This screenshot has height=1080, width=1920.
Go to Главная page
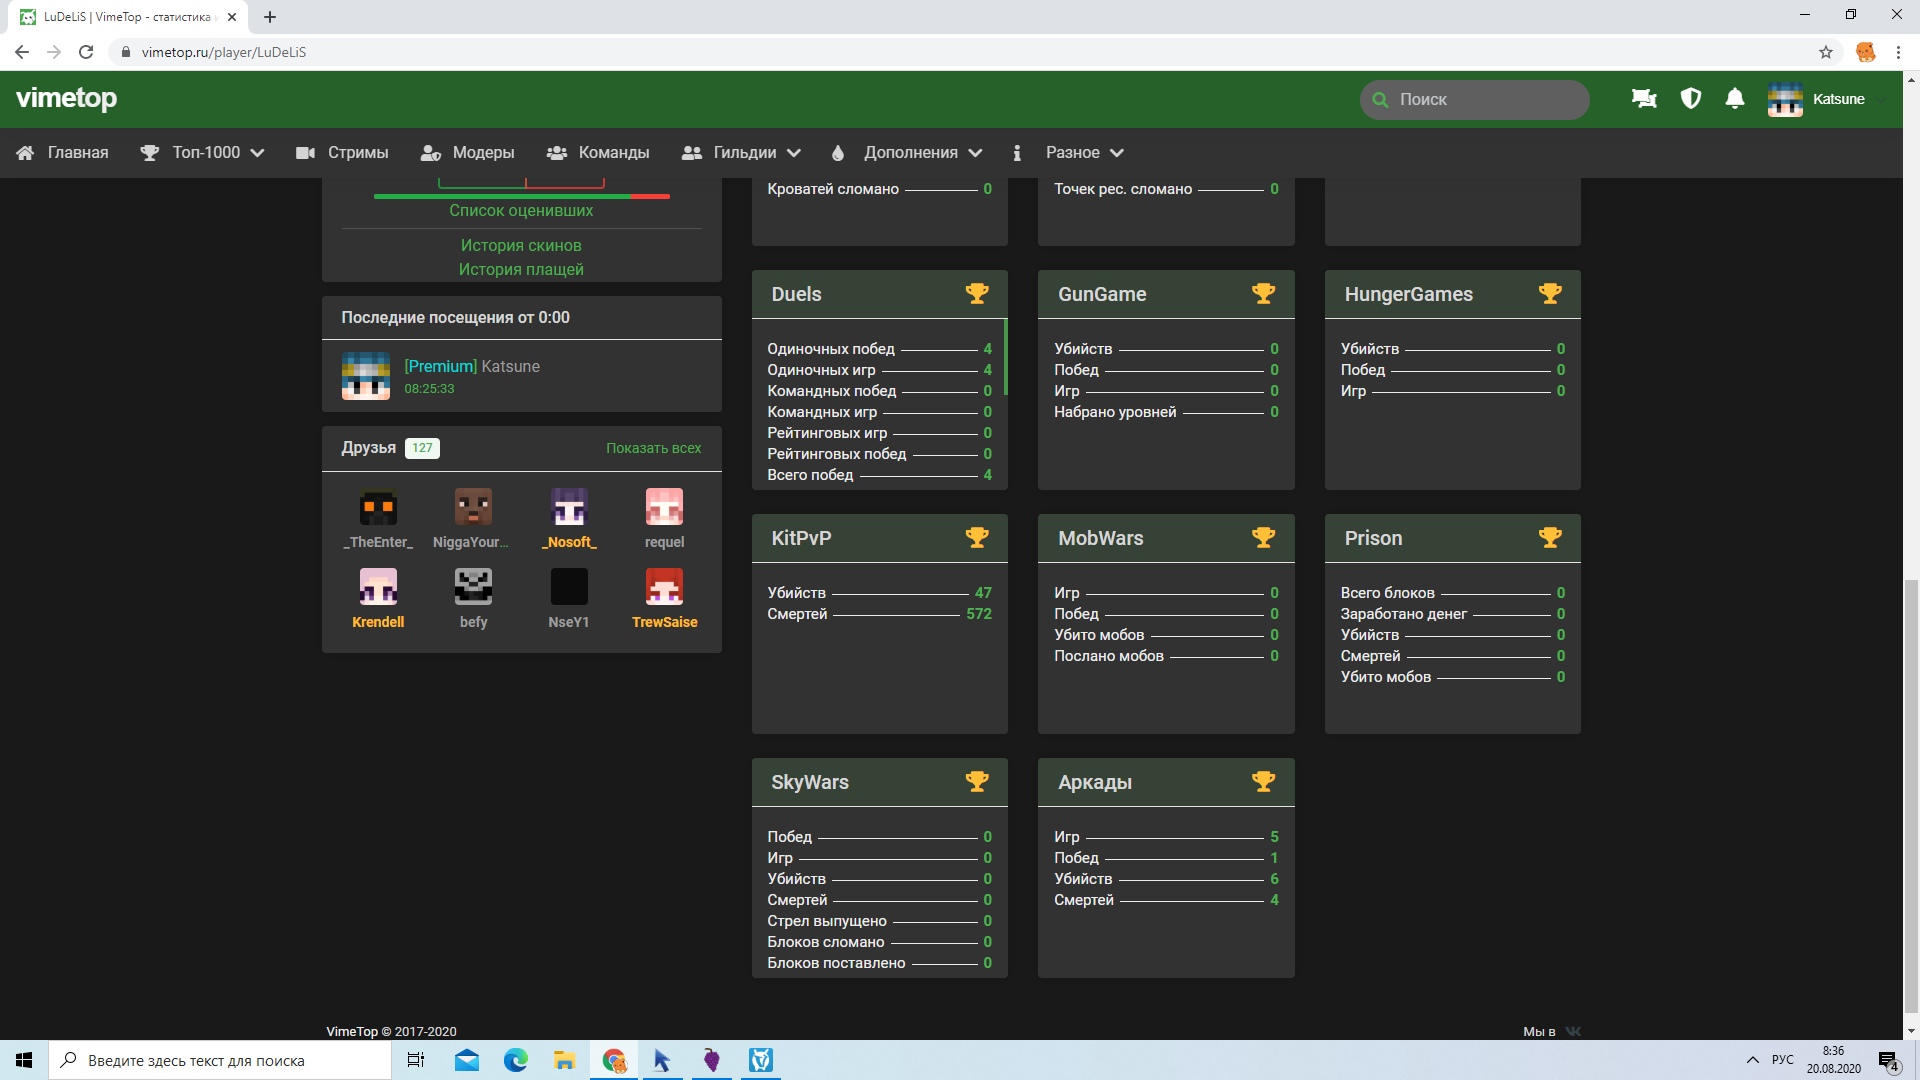click(62, 152)
